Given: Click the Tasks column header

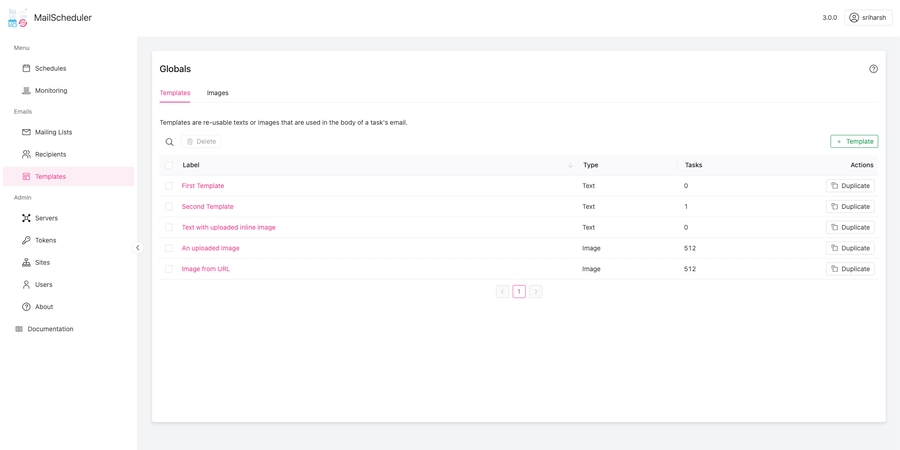Looking at the screenshot, I should click(693, 165).
